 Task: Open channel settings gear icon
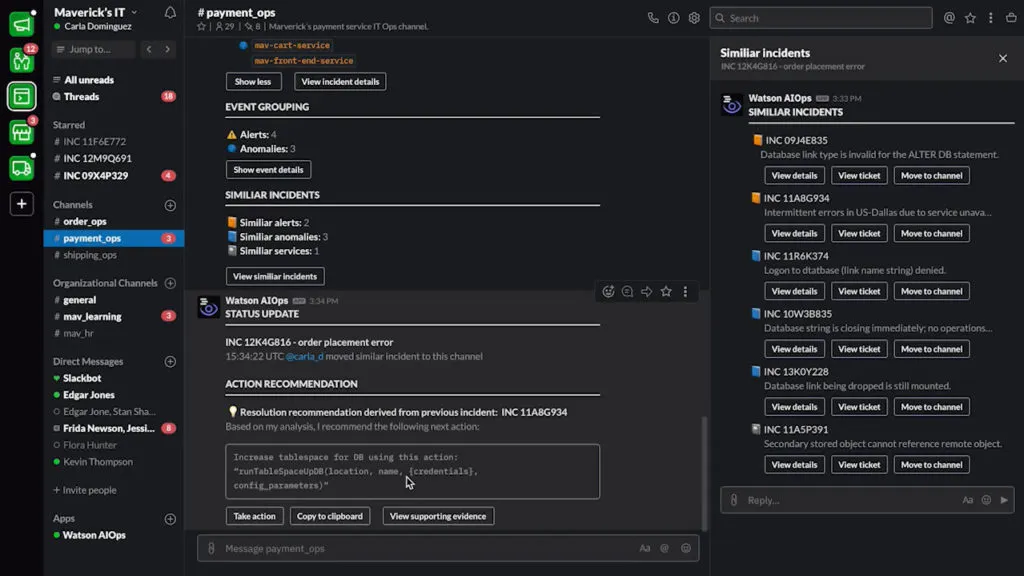694,18
